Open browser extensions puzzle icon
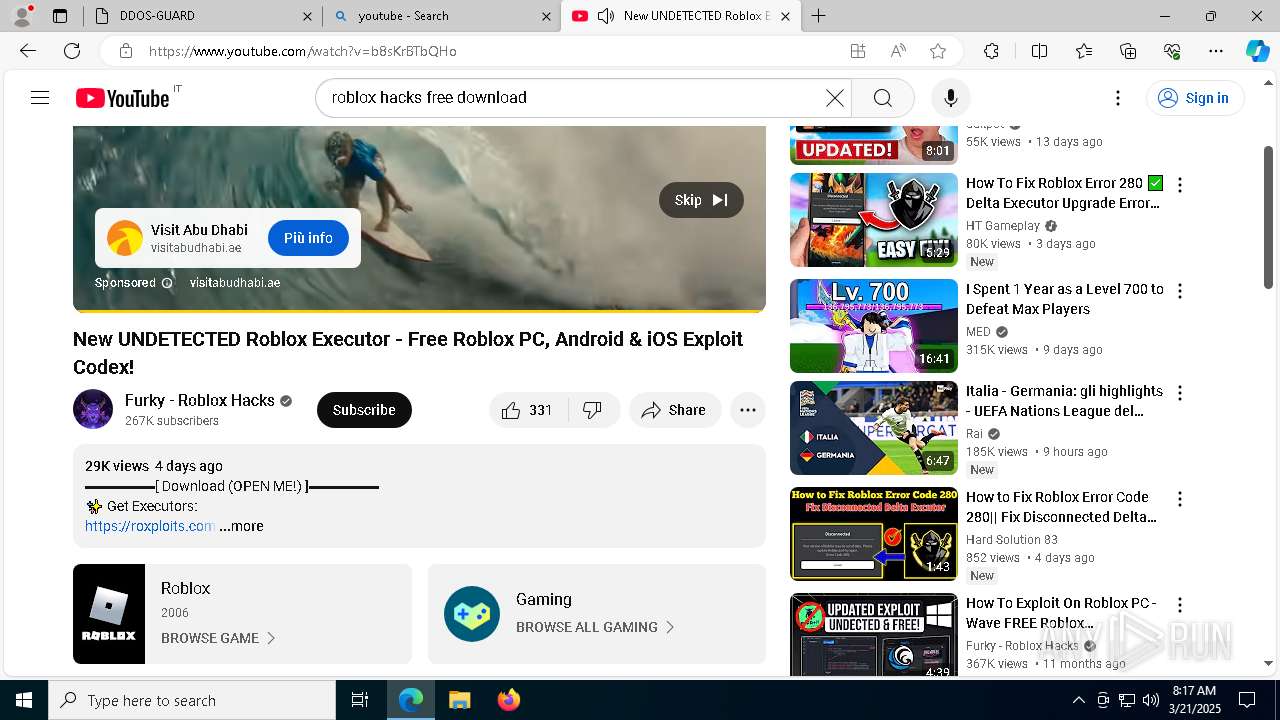The width and height of the screenshot is (1280, 720). (991, 51)
